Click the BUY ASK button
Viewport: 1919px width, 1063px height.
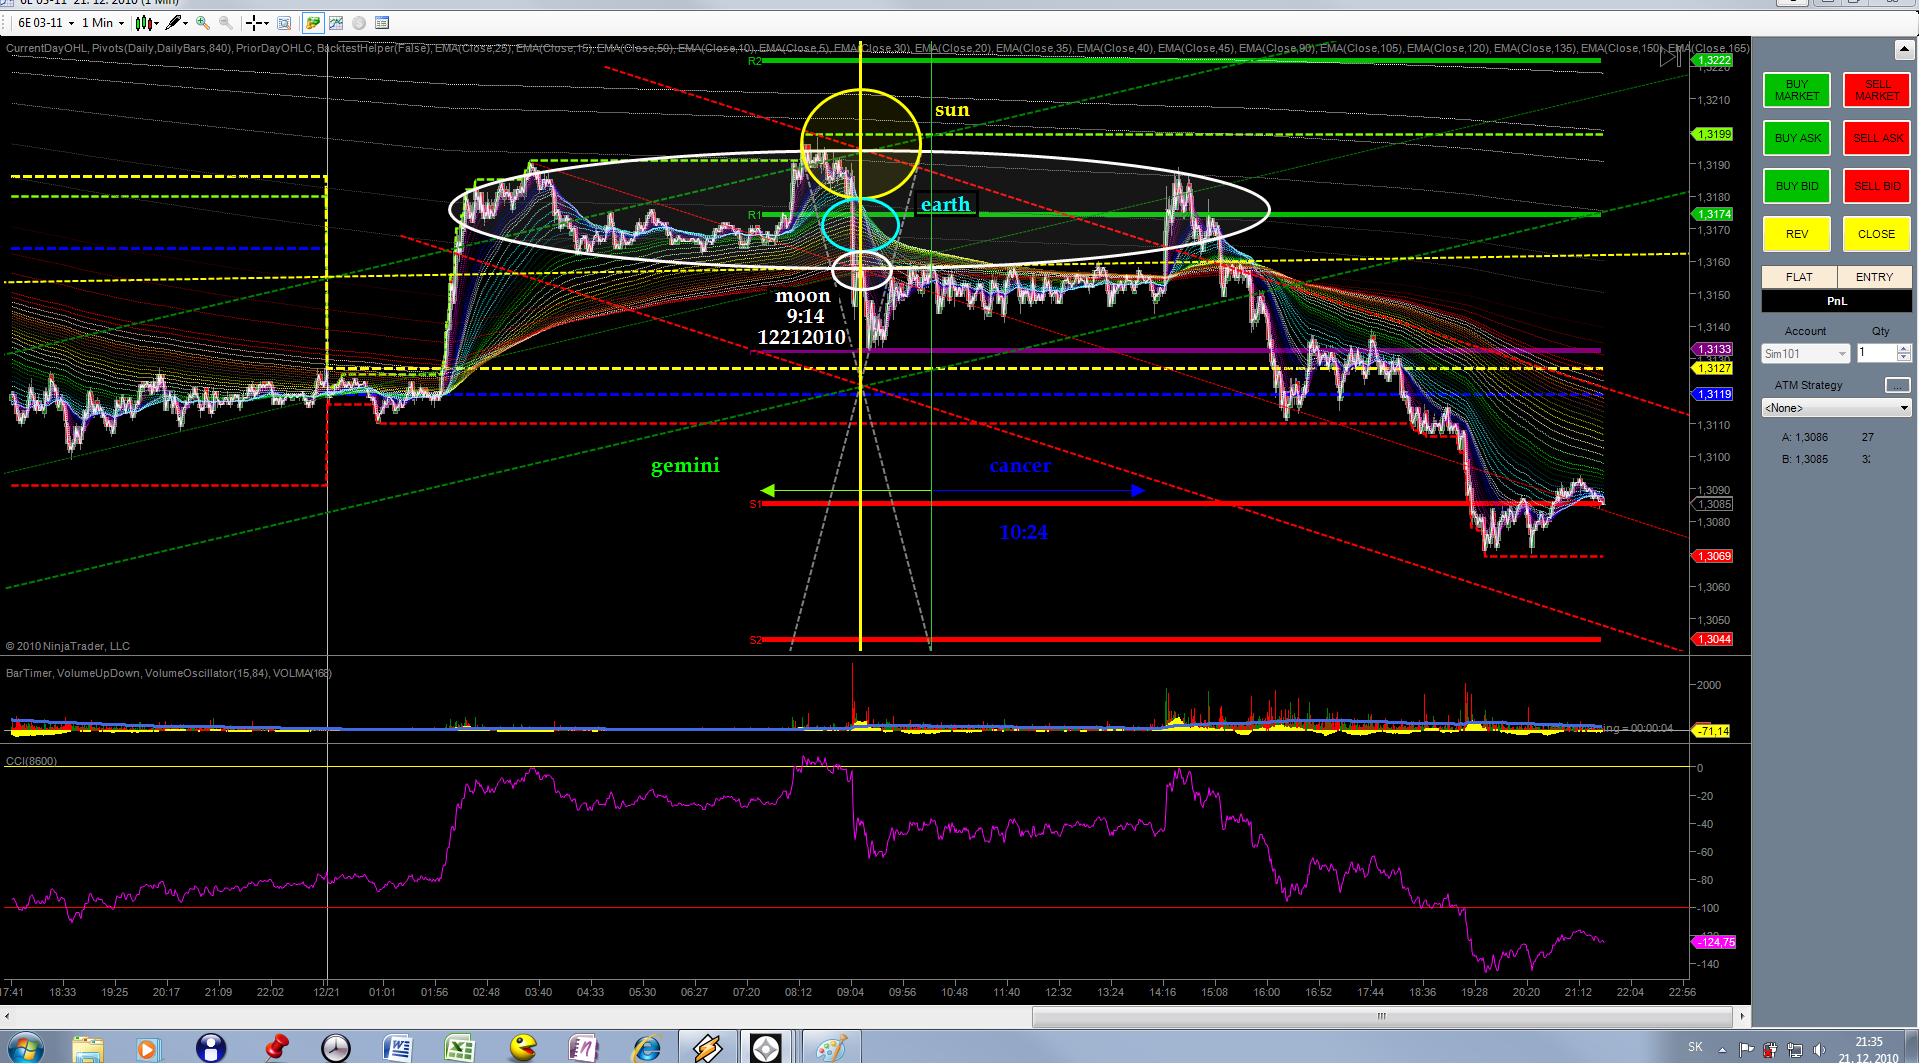(x=1797, y=138)
